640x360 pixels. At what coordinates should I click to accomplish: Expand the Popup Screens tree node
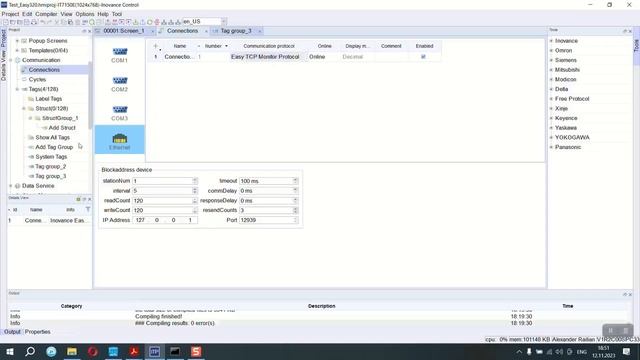point(17,41)
